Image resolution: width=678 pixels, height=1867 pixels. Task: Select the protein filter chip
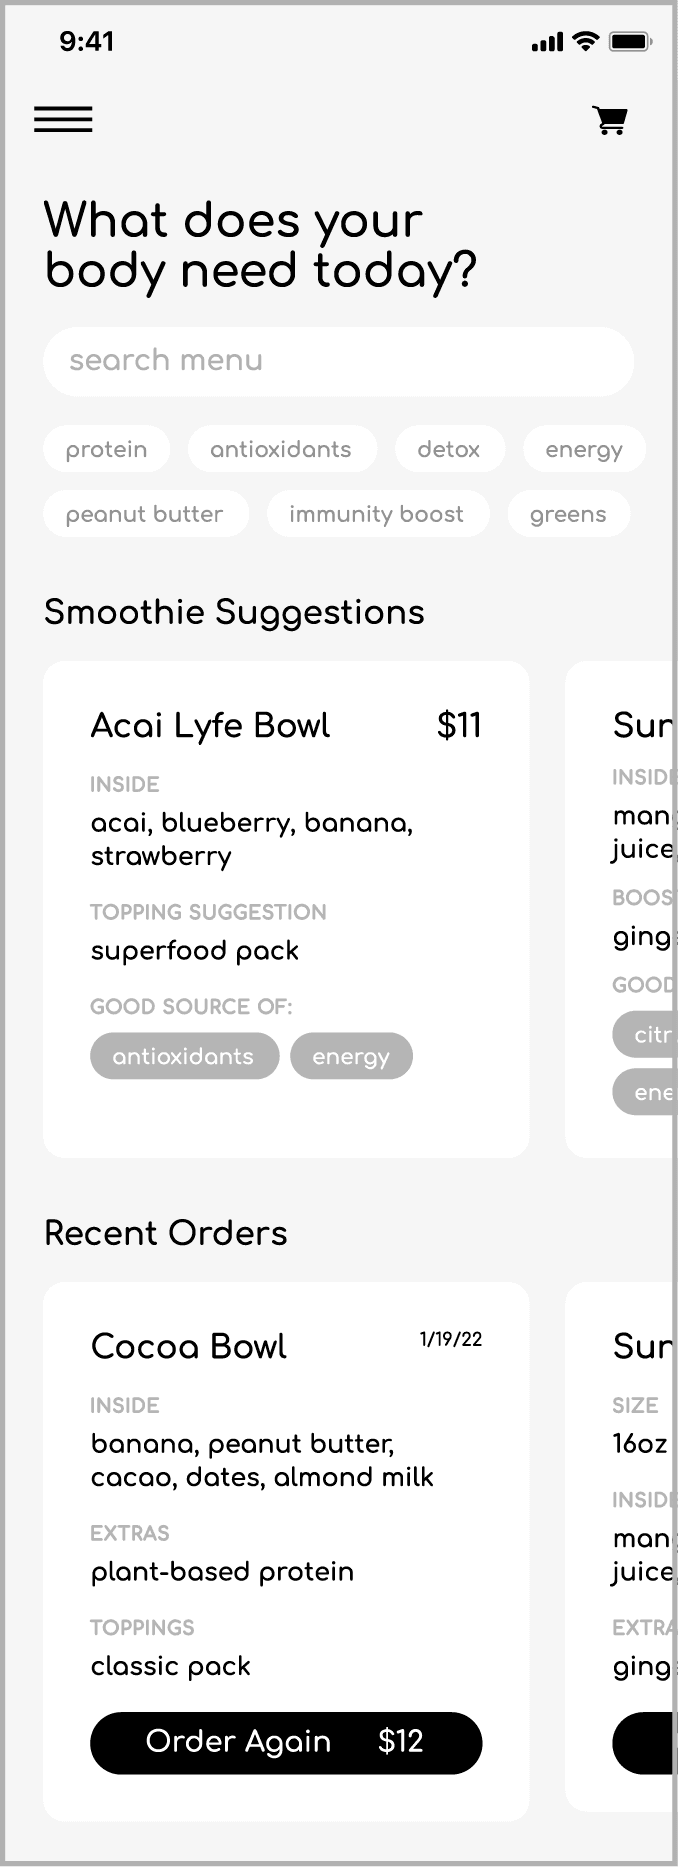[107, 450]
